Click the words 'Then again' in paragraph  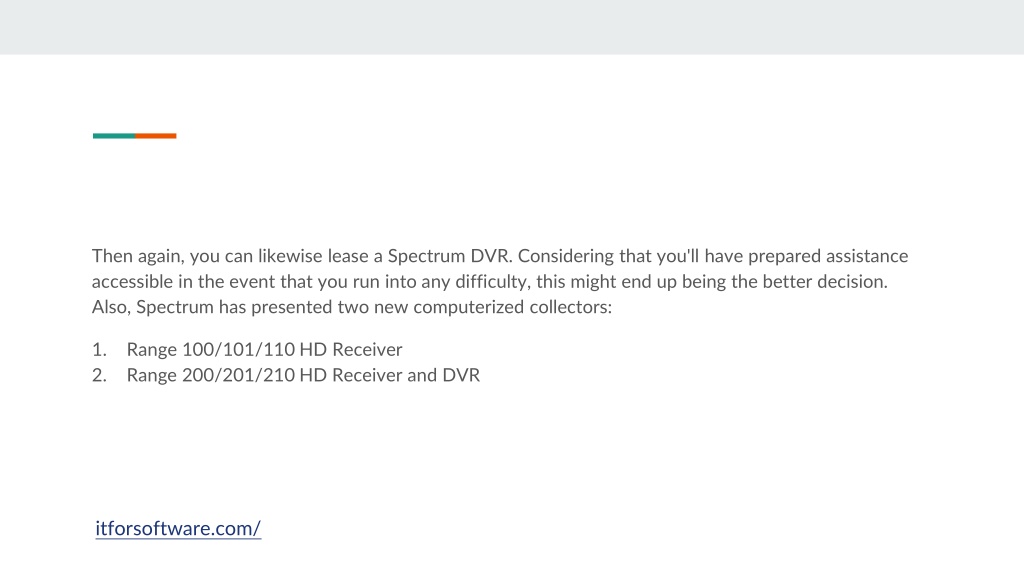click(x=138, y=256)
